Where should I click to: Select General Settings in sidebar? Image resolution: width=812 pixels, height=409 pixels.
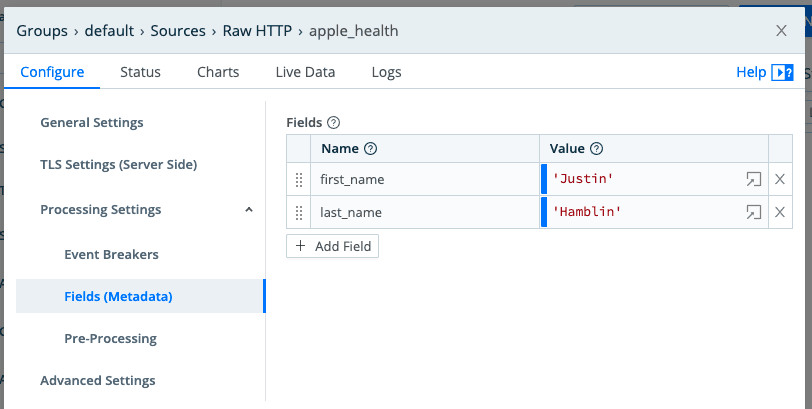(x=92, y=122)
